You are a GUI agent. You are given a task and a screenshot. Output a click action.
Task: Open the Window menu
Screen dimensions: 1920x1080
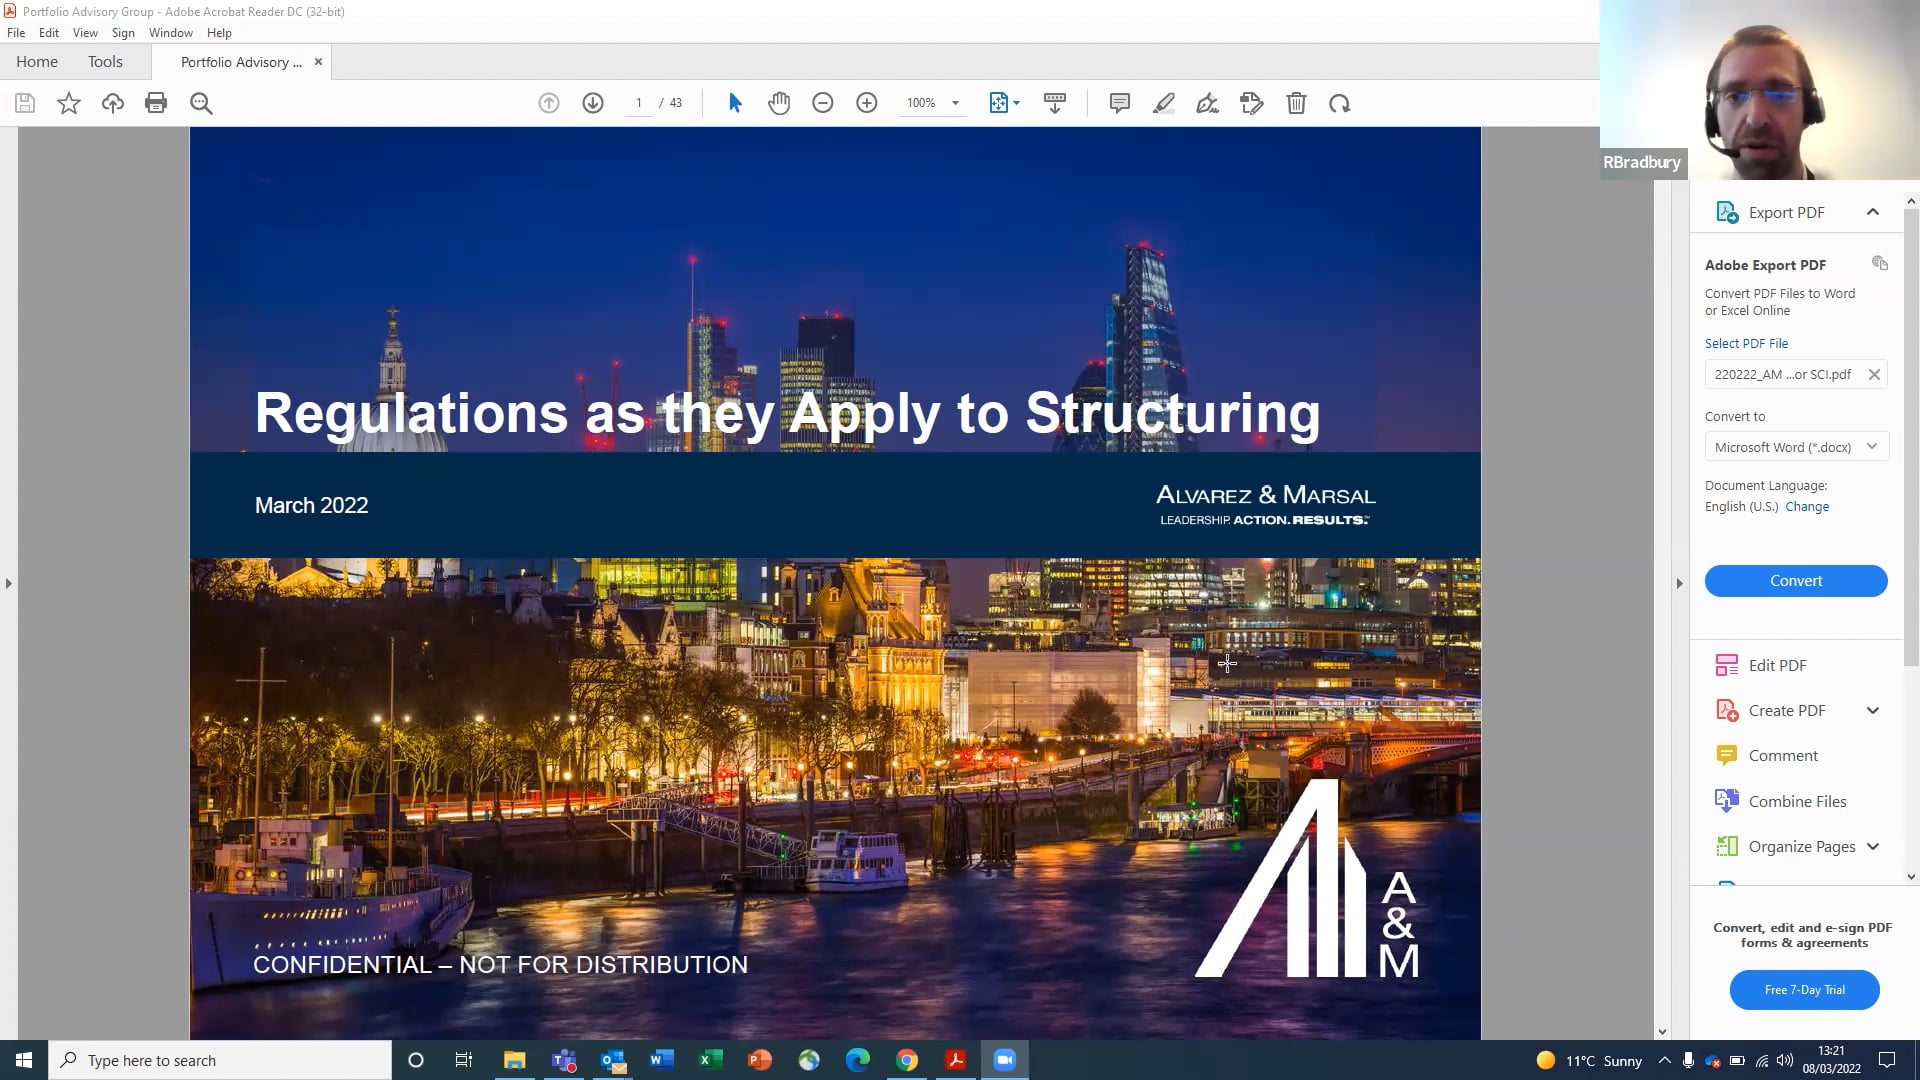tap(171, 33)
